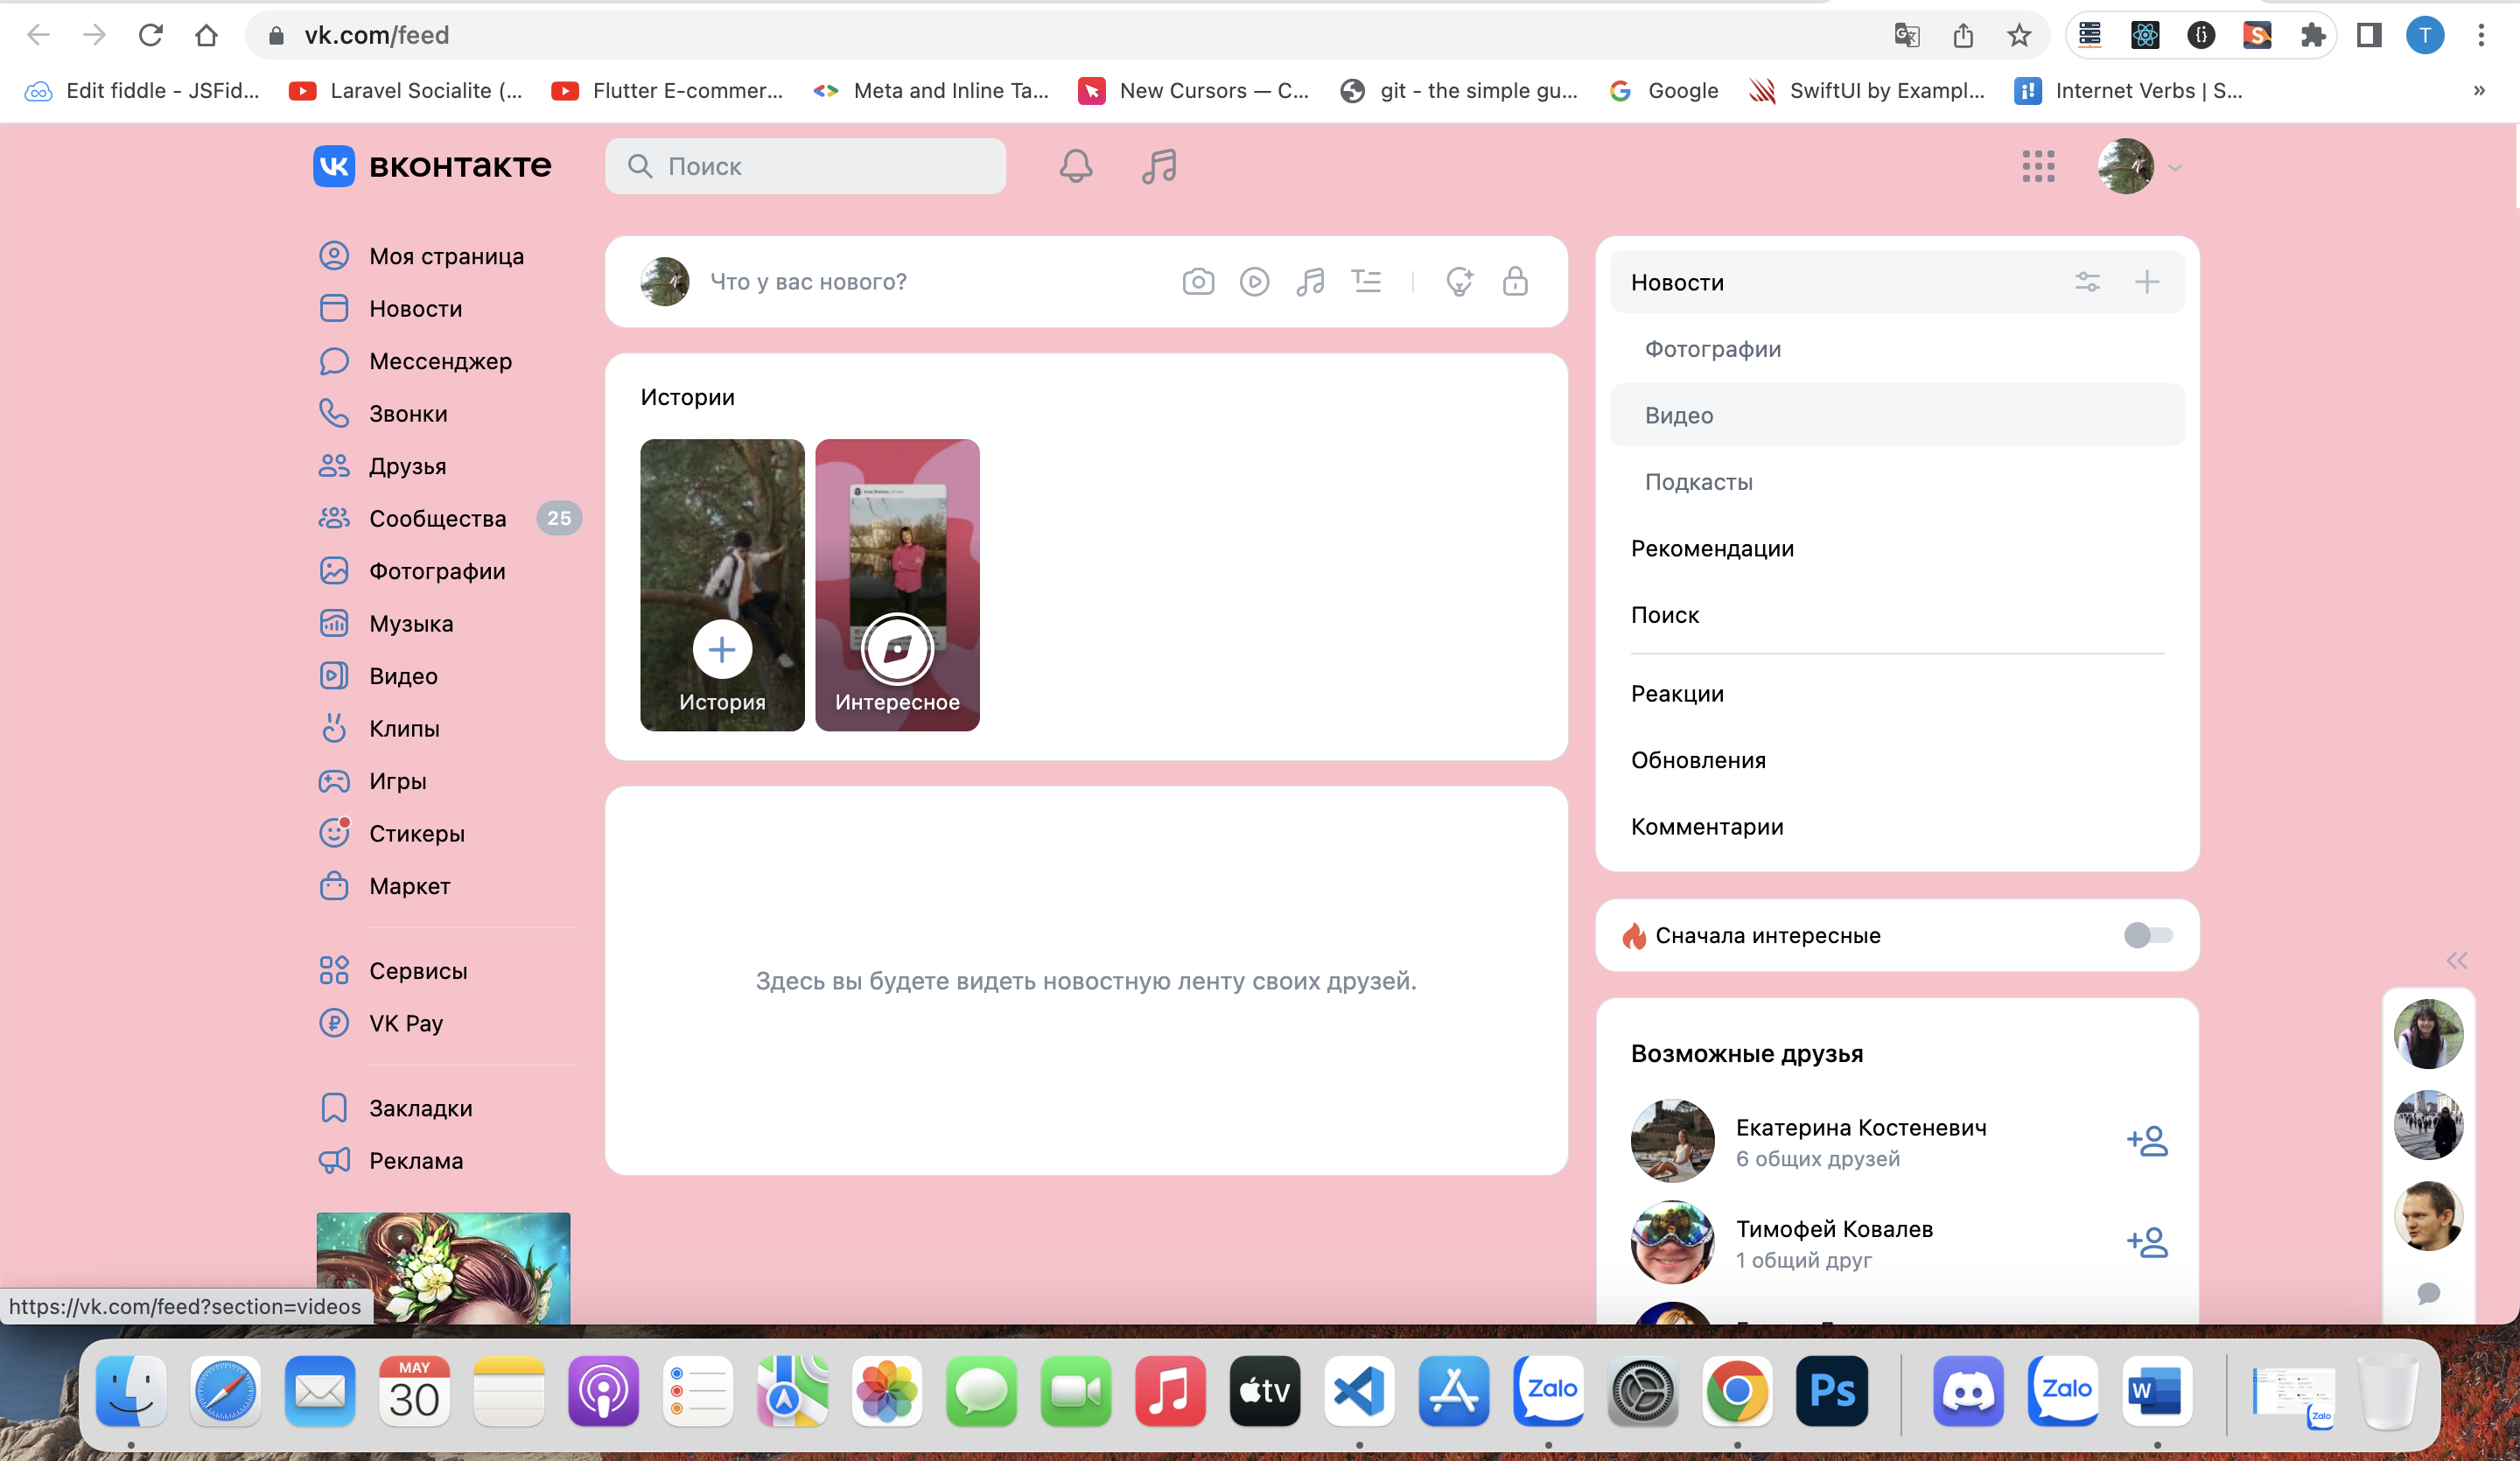Screen dimensions: 2520x1461
Task: Open news feed filter settings icon
Action: pyautogui.click(x=2087, y=282)
